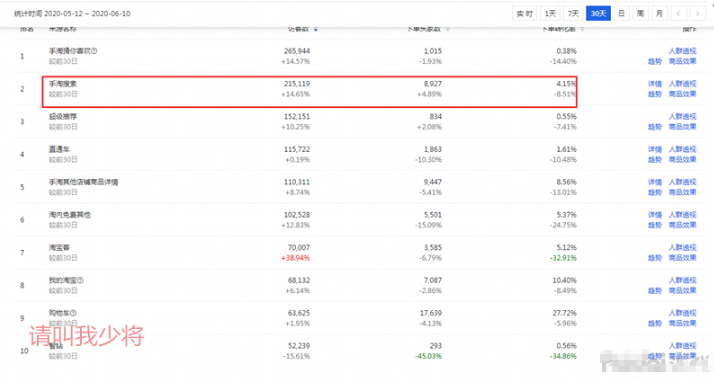Open 趋势 for 直通车 row
This screenshot has width=714, height=385.
tap(655, 160)
